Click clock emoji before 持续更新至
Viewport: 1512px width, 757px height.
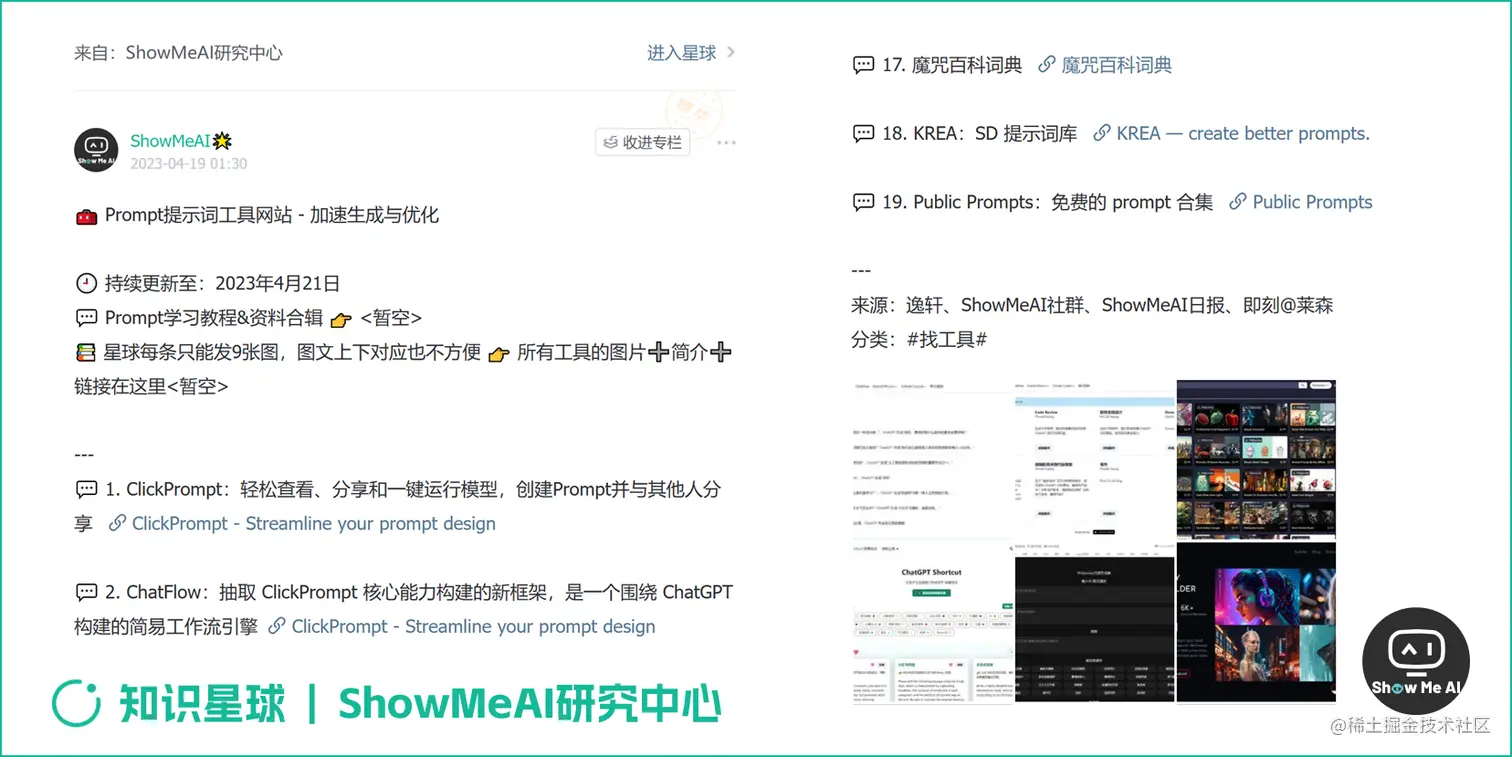pos(86,283)
